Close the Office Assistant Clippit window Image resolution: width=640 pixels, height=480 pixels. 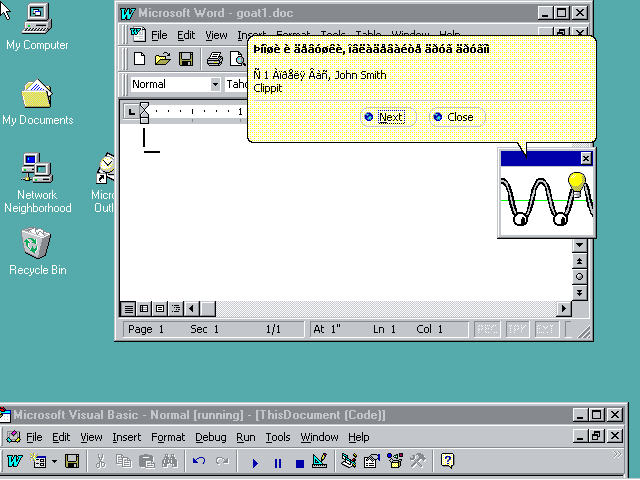[586, 158]
